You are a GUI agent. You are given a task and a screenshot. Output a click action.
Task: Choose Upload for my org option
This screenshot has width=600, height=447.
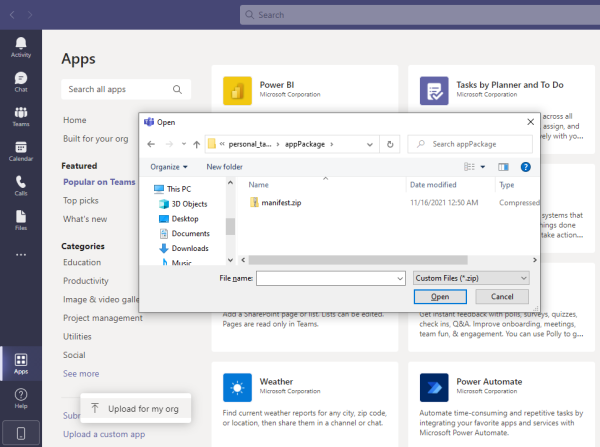click(136, 409)
